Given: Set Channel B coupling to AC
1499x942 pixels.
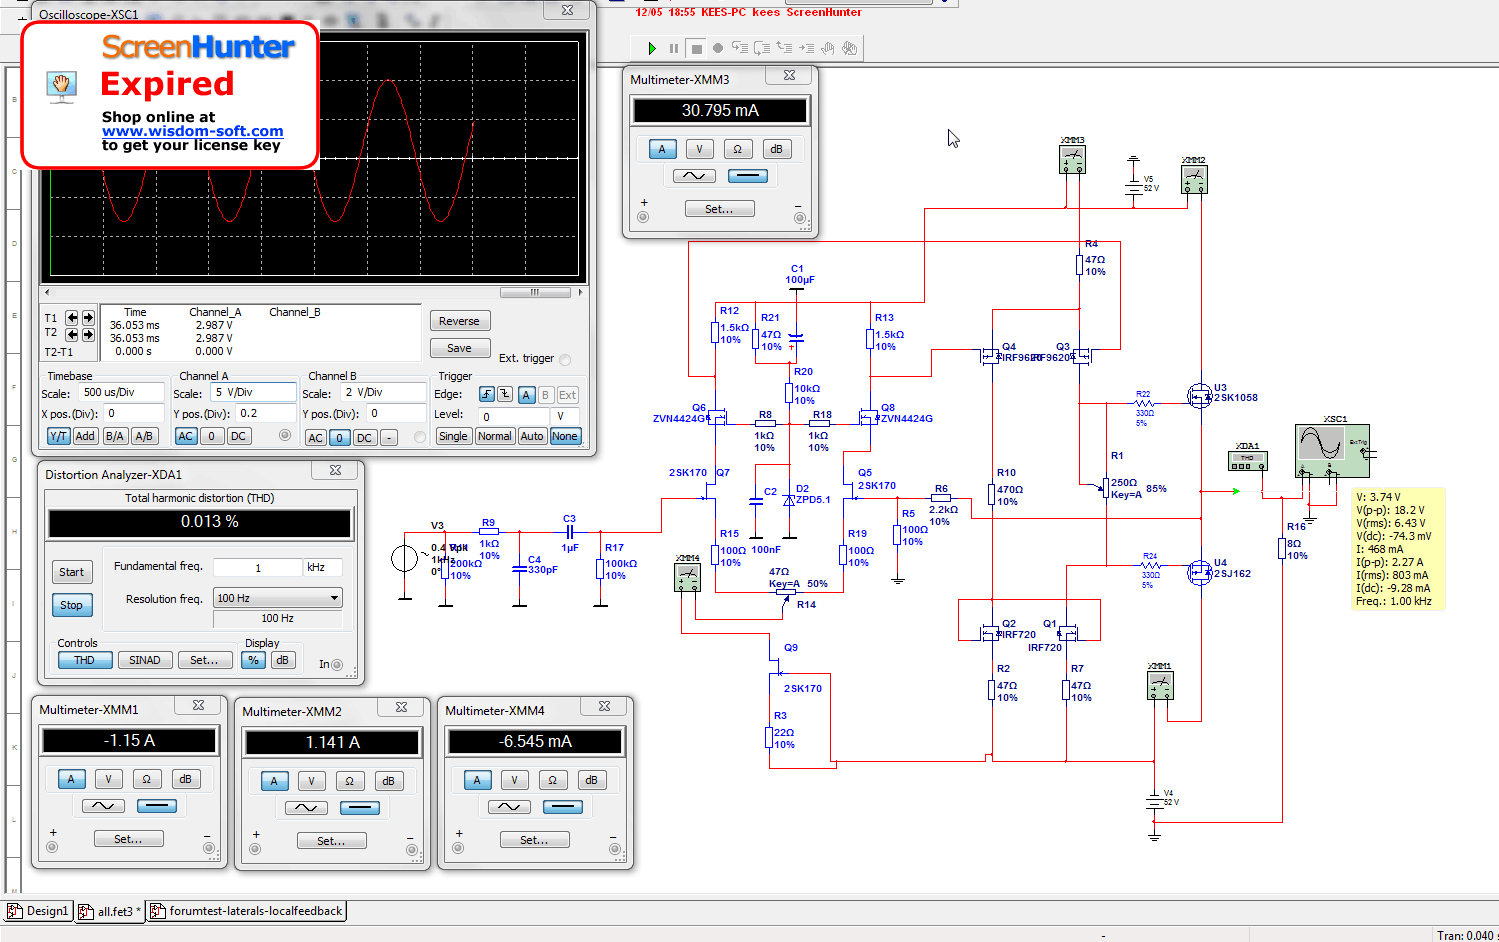Looking at the screenshot, I should point(315,438).
